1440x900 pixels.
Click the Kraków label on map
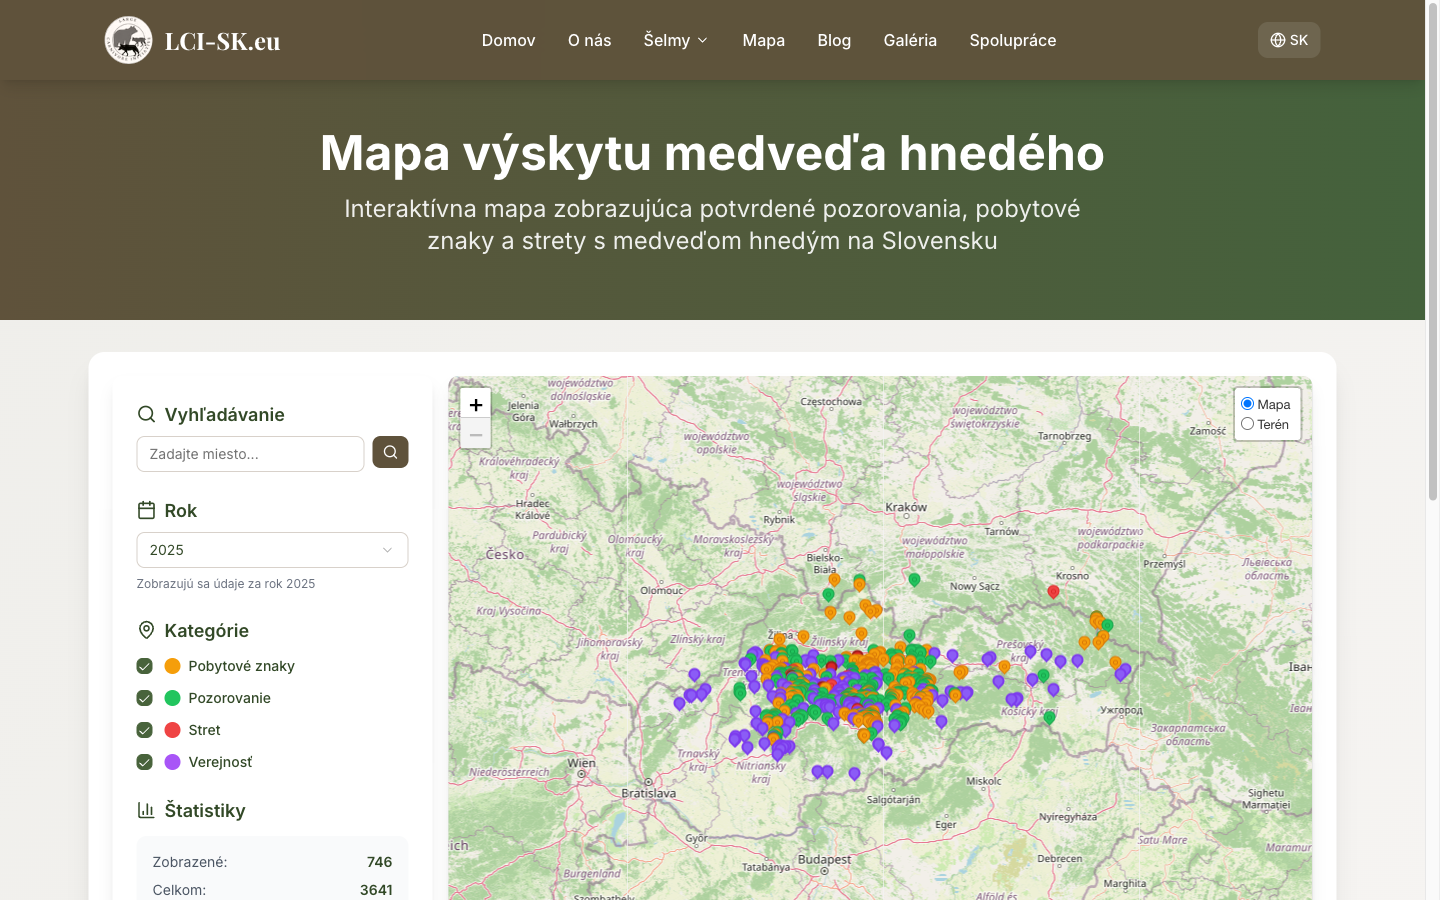(906, 507)
